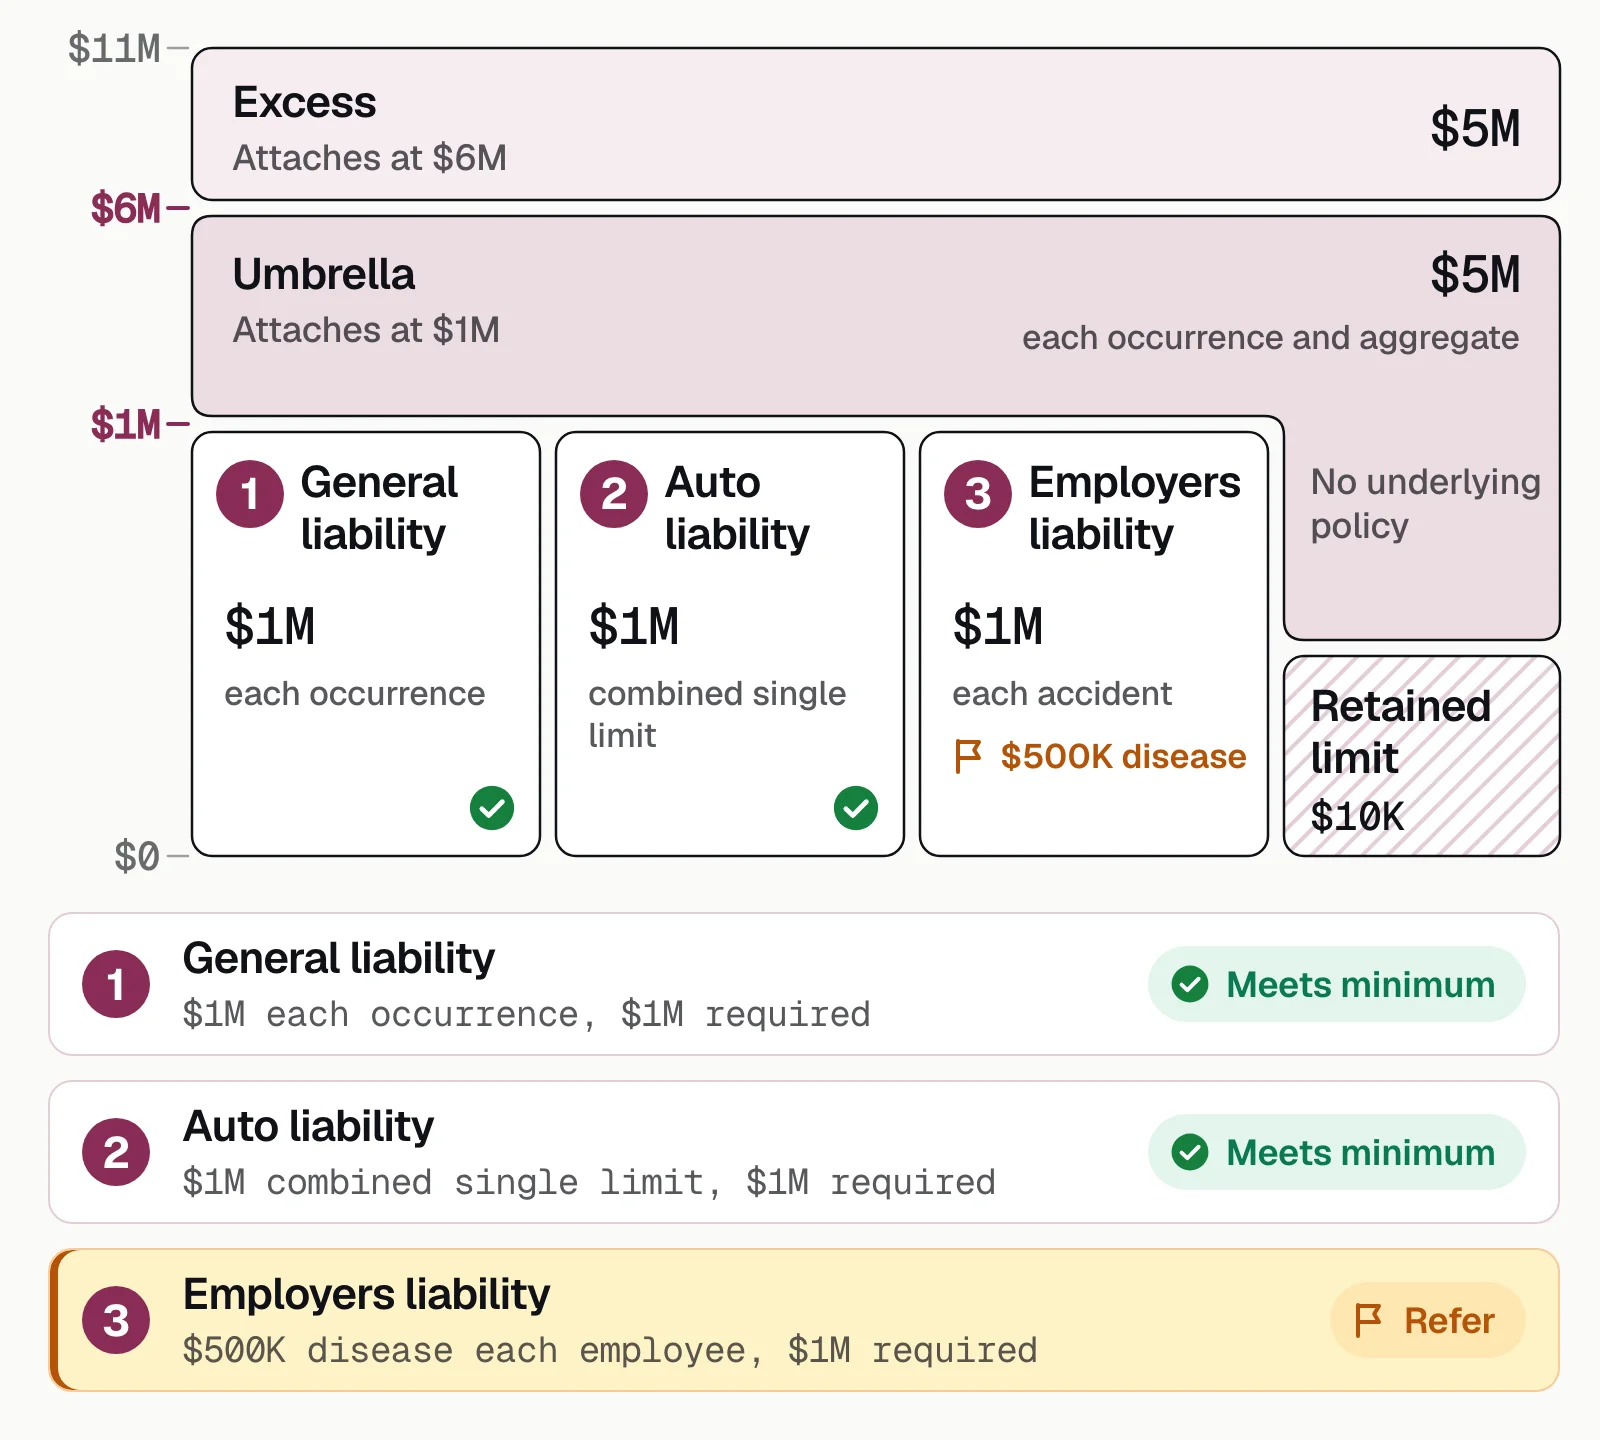Click '$1M combined single limit, $1M required' text
Viewport: 1600px width, 1440px height.
589,1182
